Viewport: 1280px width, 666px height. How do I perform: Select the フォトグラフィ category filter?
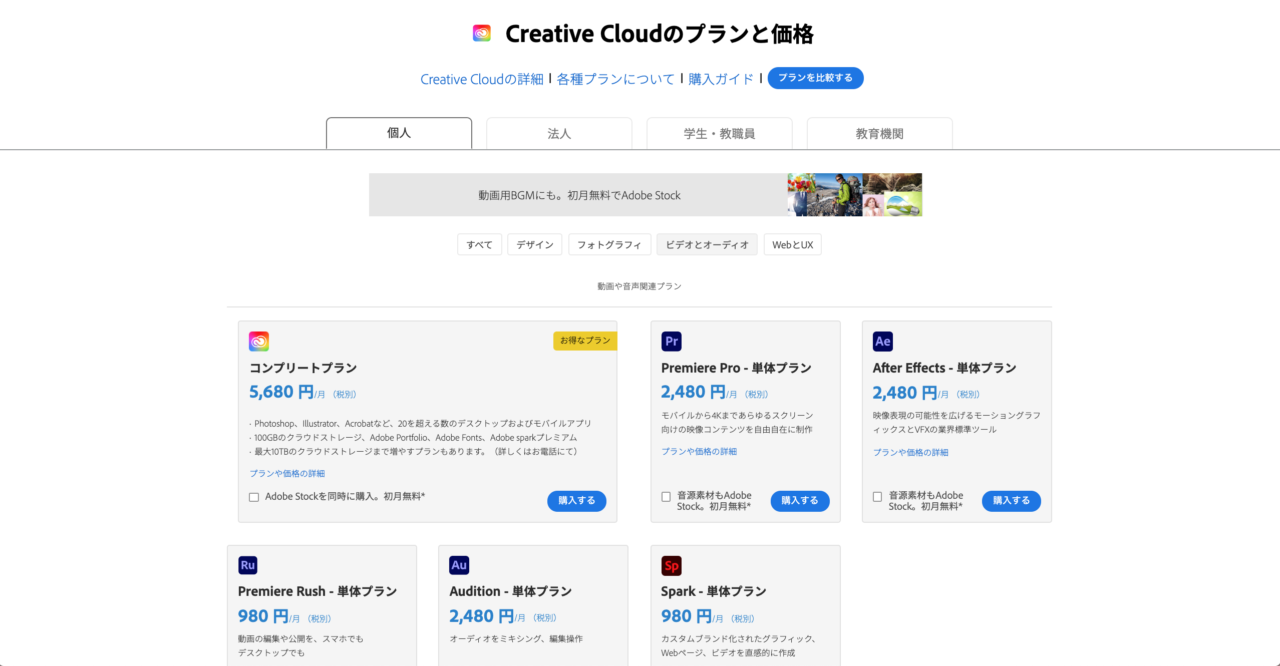pos(609,243)
